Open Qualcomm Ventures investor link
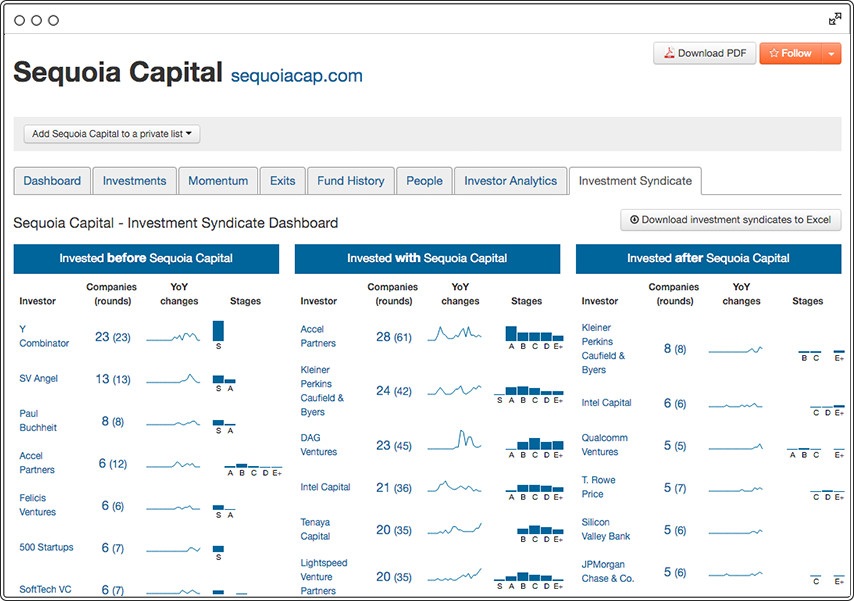This screenshot has height=601, width=854. 604,445
